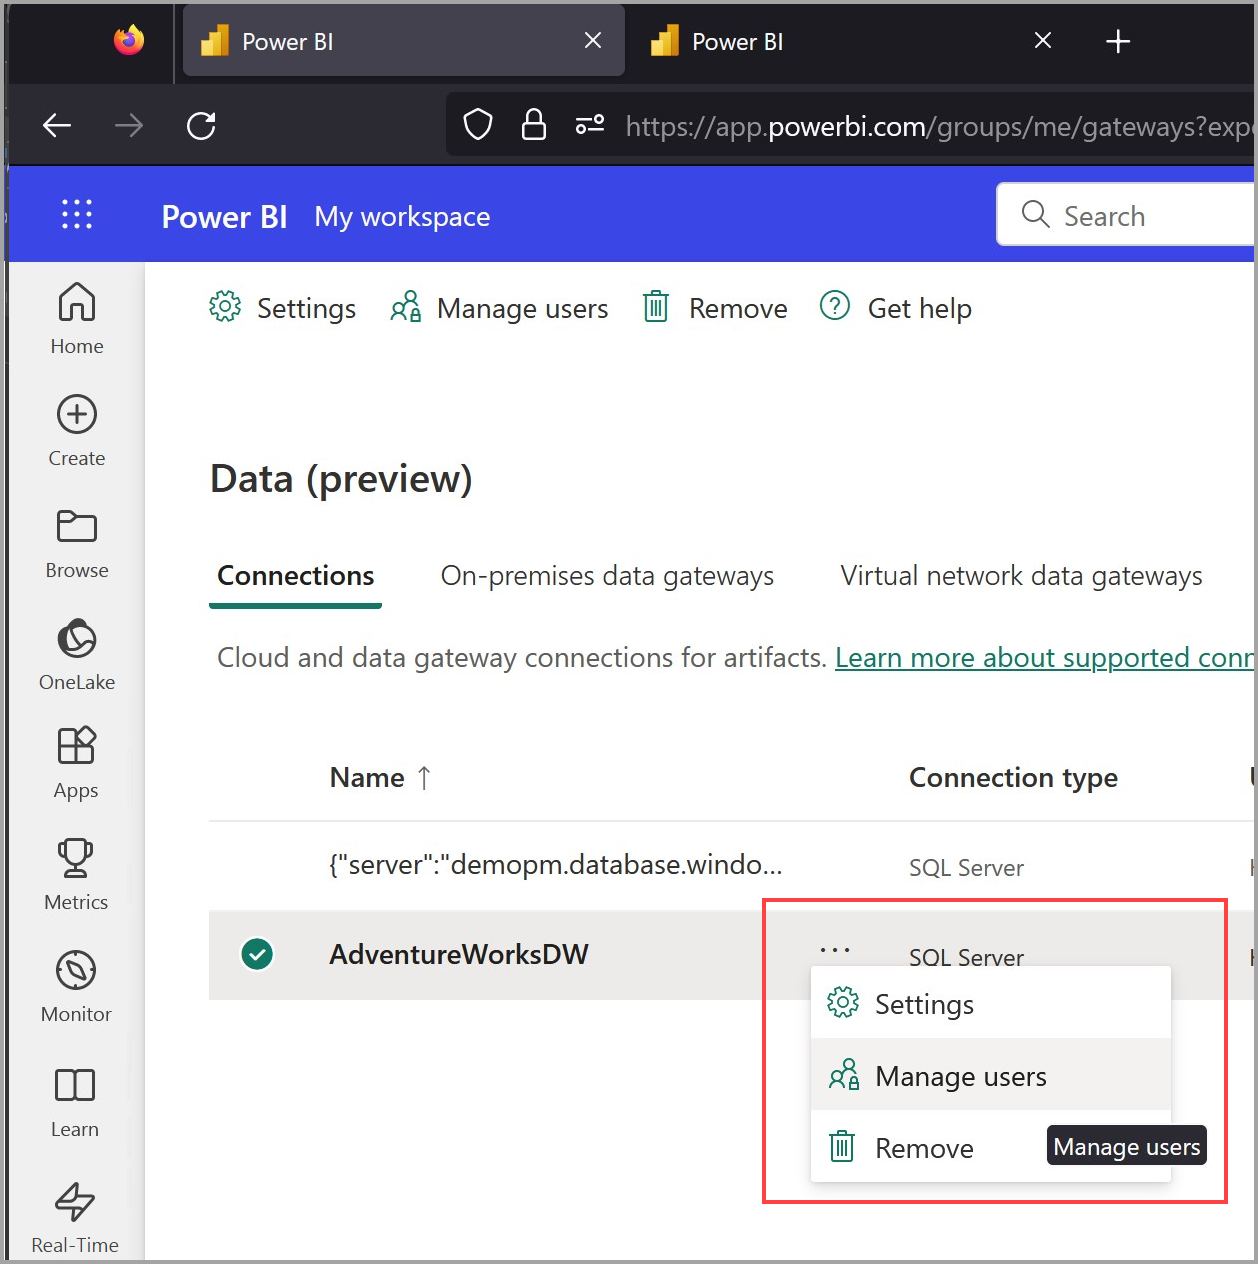Screen dimensions: 1258x1264
Task: Choose Manage users from the context menu
Action: [x=990, y=1075]
